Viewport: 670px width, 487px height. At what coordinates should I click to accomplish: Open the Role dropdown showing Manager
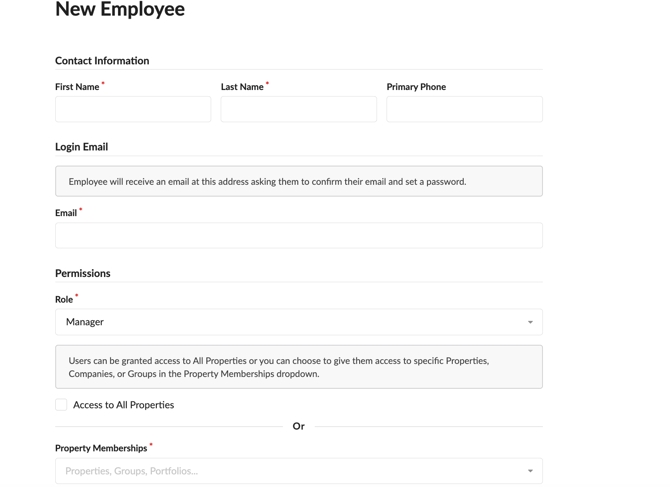299,322
